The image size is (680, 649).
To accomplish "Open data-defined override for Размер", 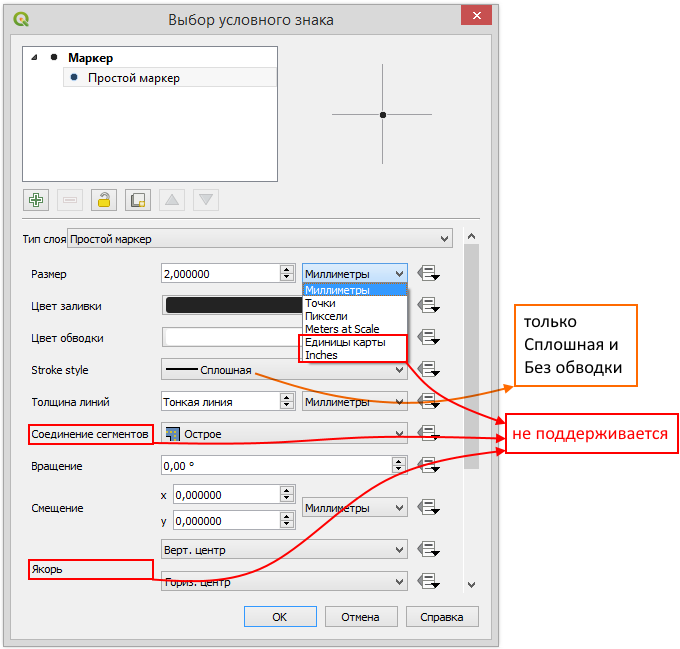I will (430, 274).
